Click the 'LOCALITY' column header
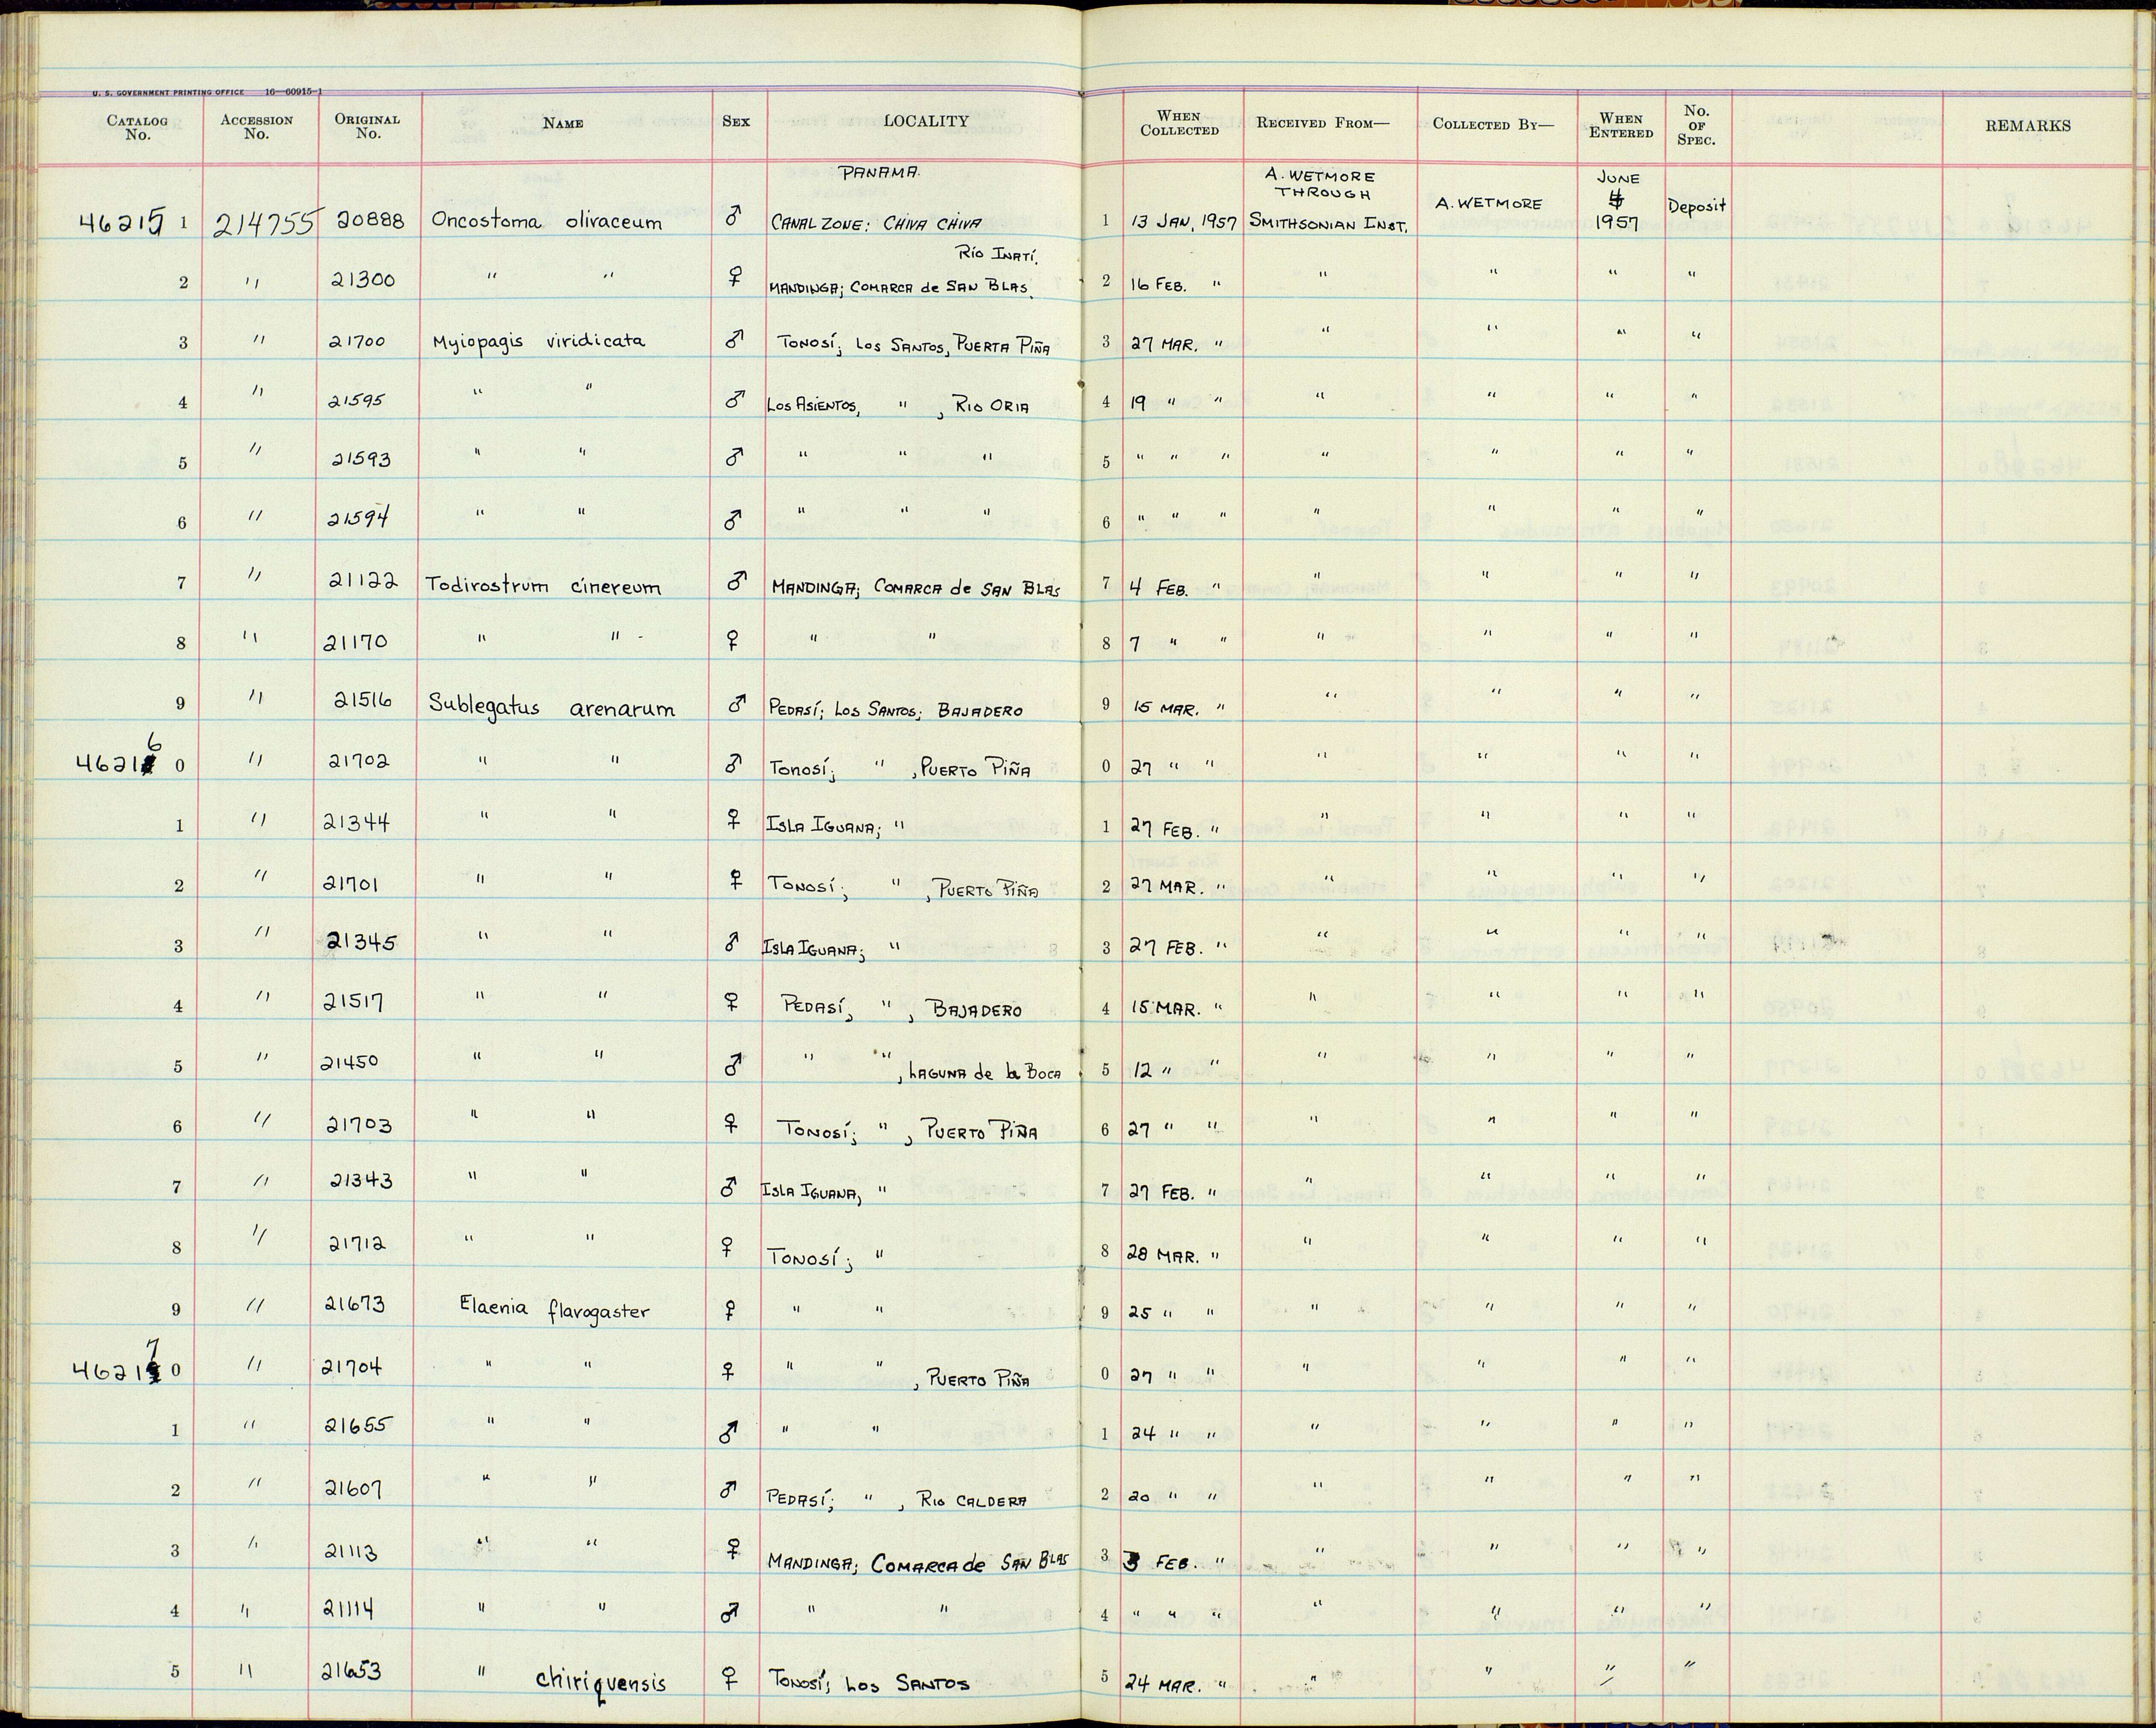The width and height of the screenshot is (2156, 1728). (x=926, y=121)
